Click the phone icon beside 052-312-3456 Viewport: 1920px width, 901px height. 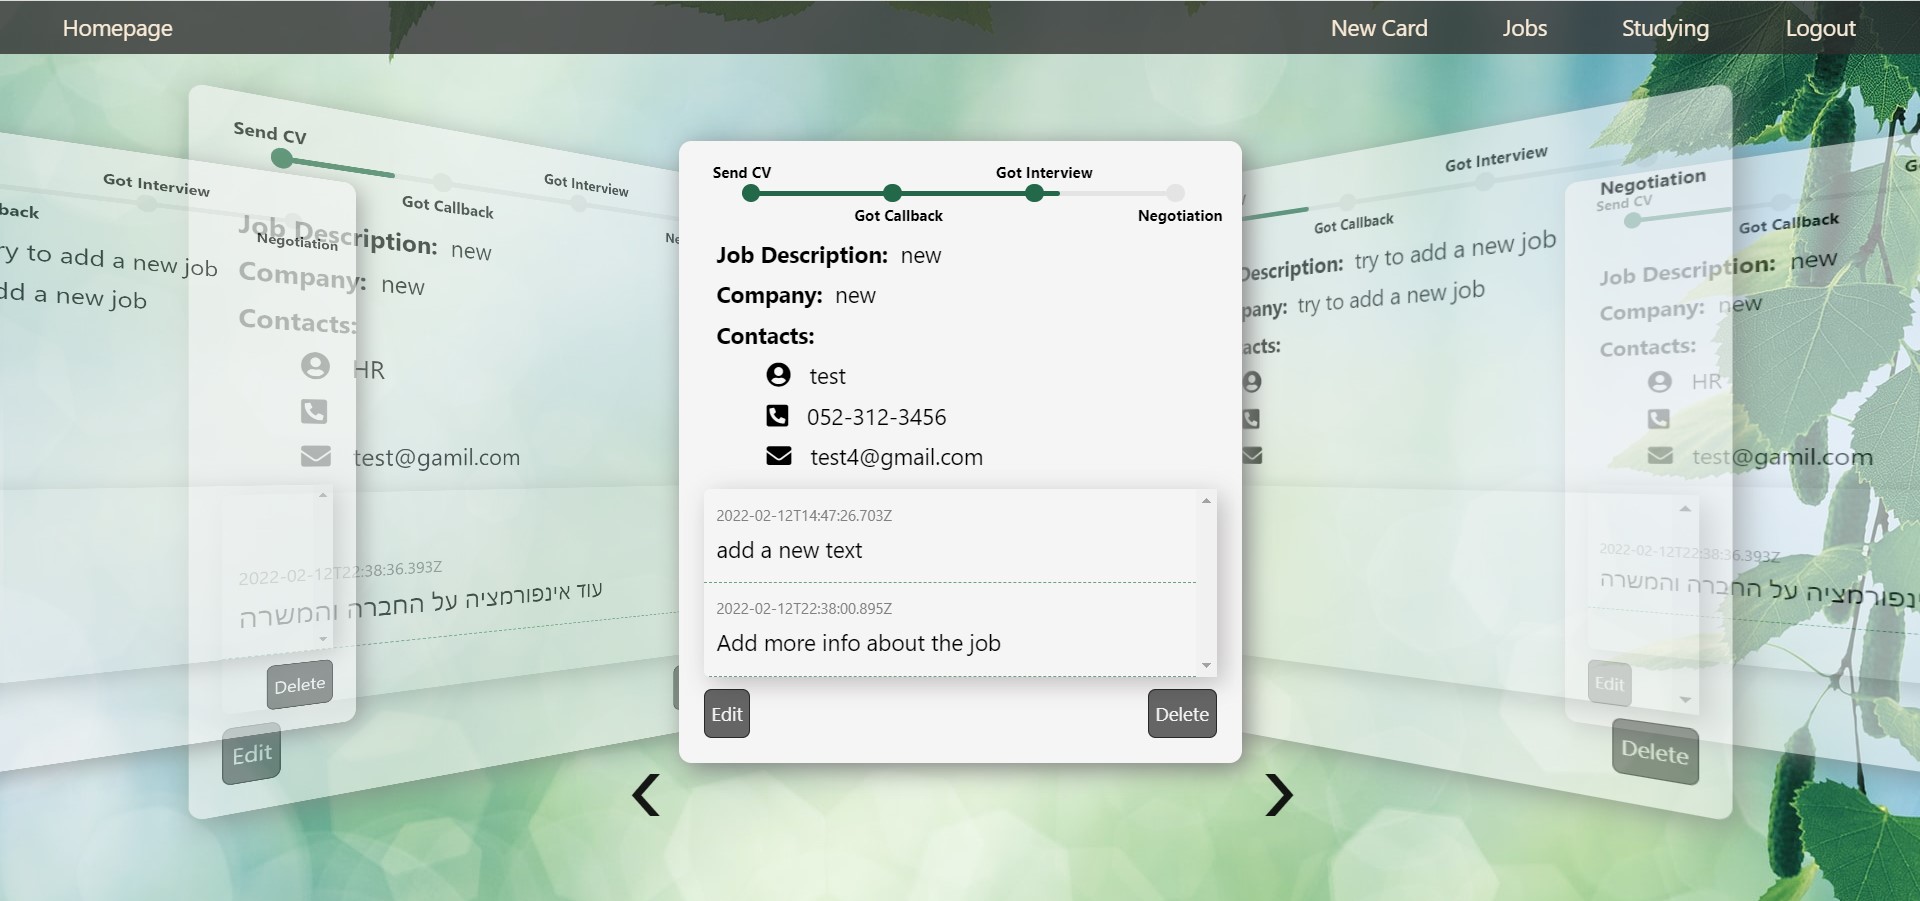(777, 415)
